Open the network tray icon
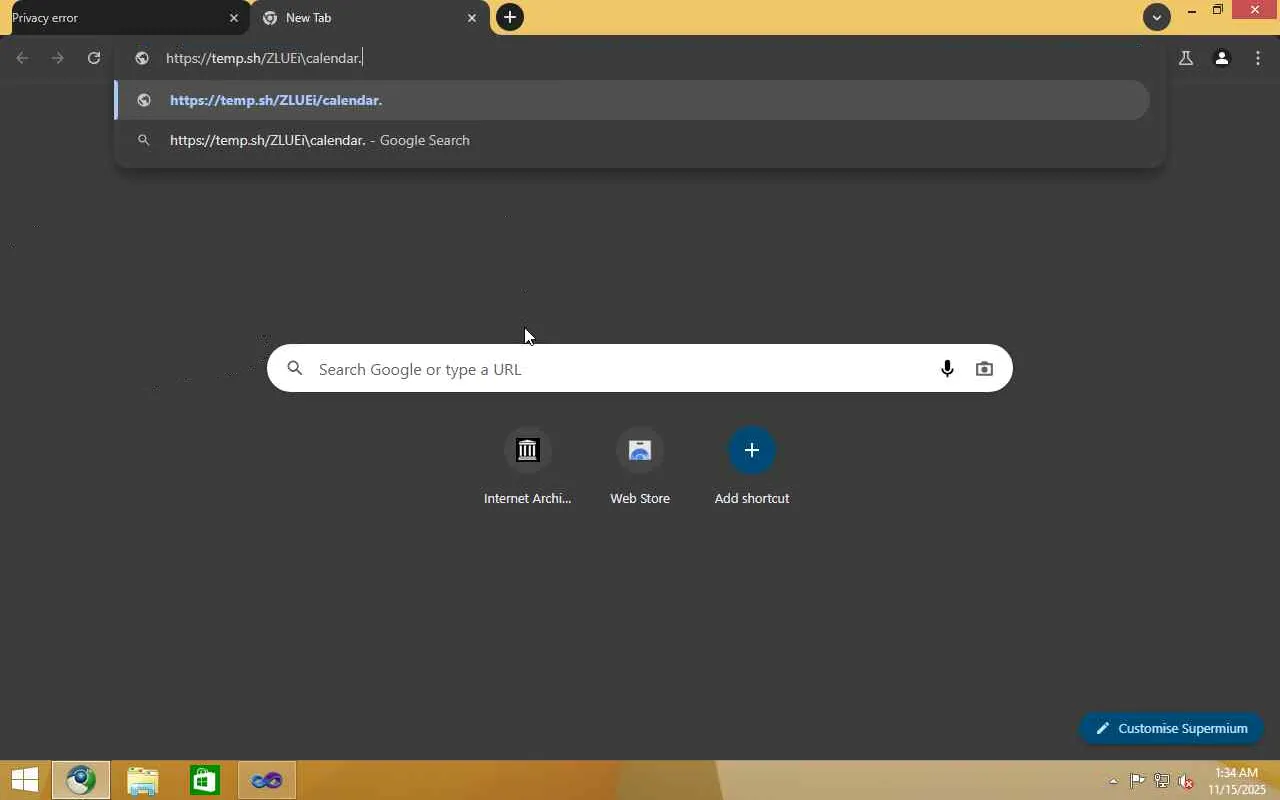1280x800 pixels. (x=1162, y=781)
